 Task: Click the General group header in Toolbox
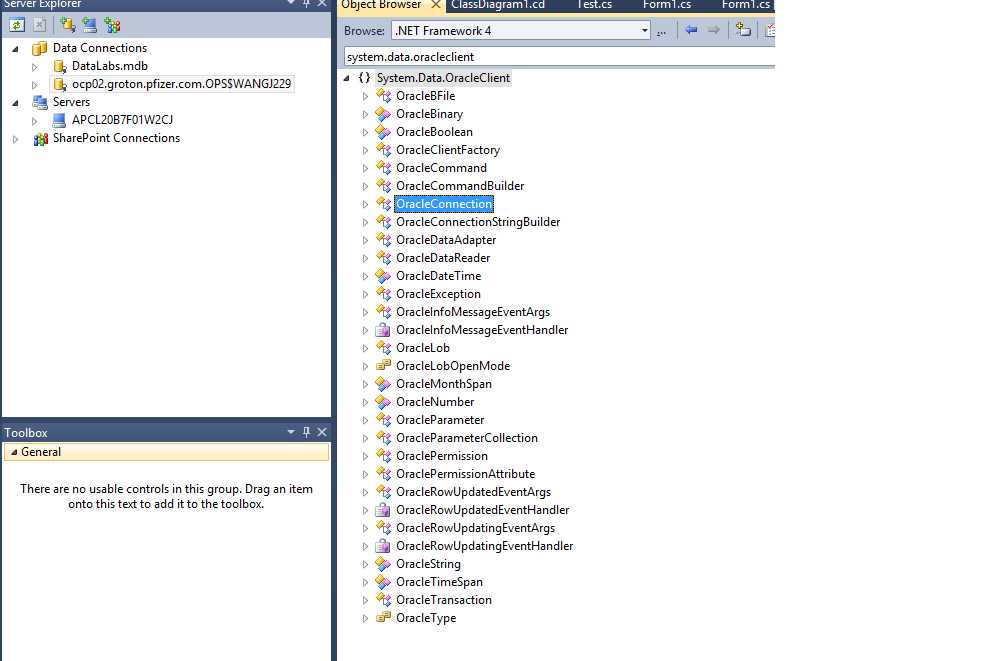click(x=166, y=452)
